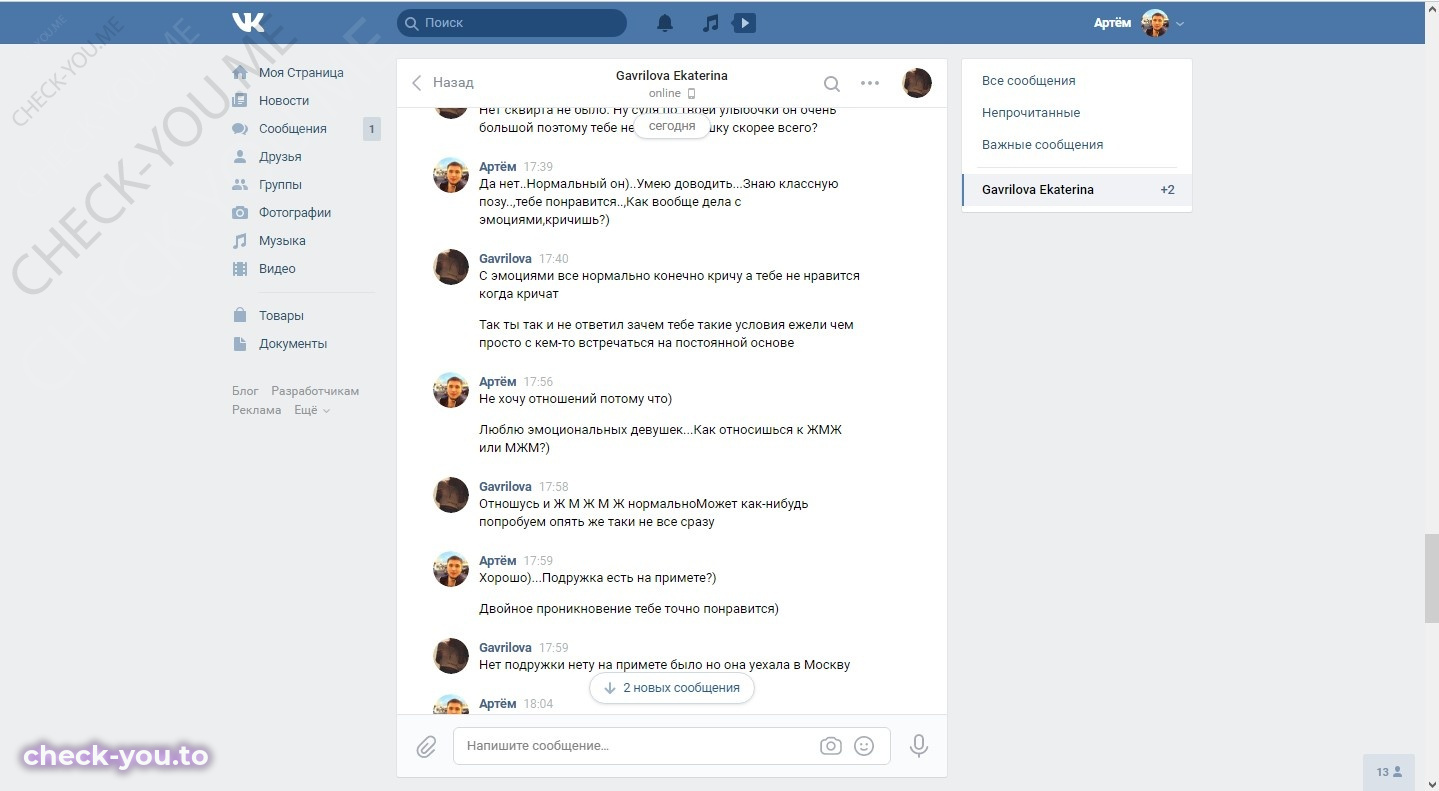Click chat partner avatar in conversation header
The height and width of the screenshot is (791, 1439).
click(x=917, y=83)
